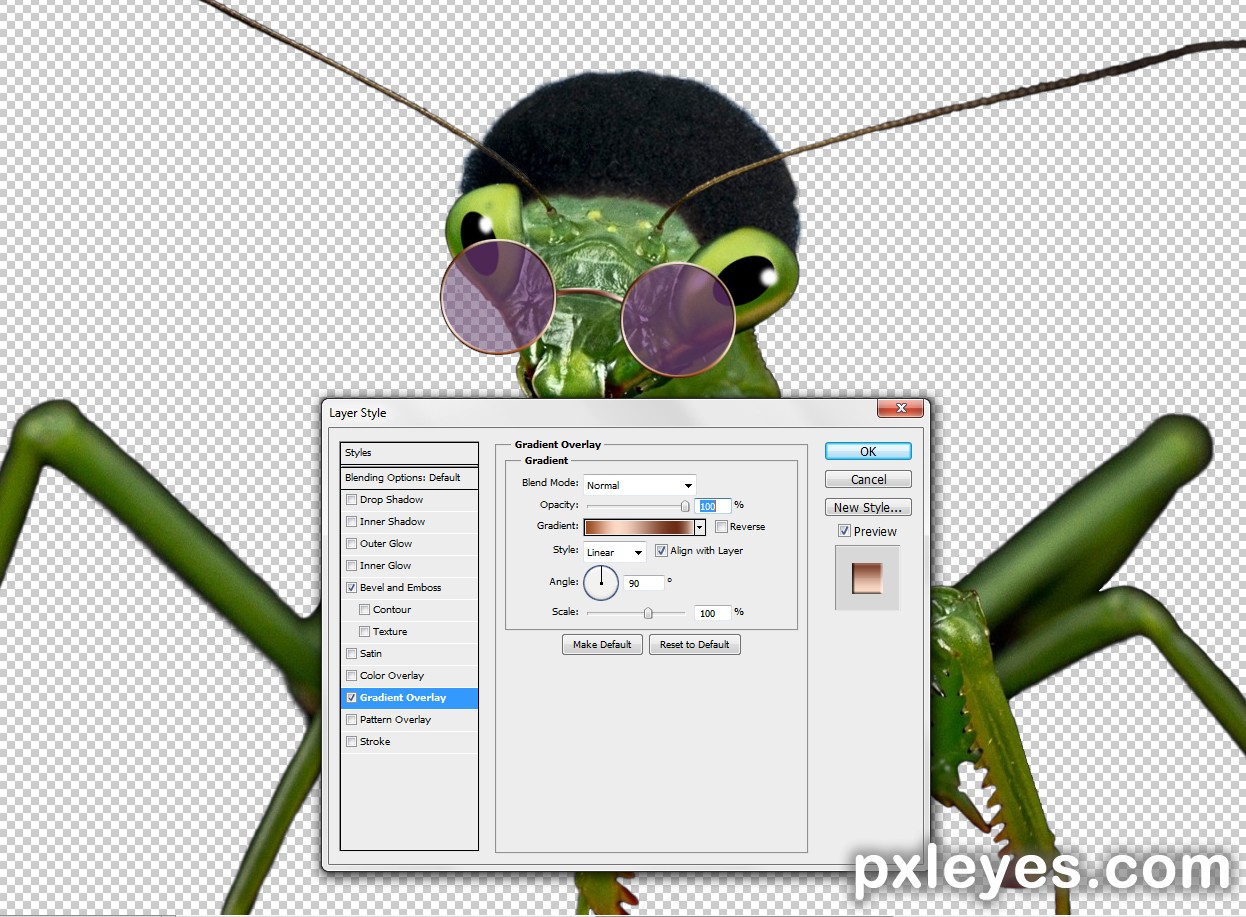Close the Layer Style dialog

899,409
